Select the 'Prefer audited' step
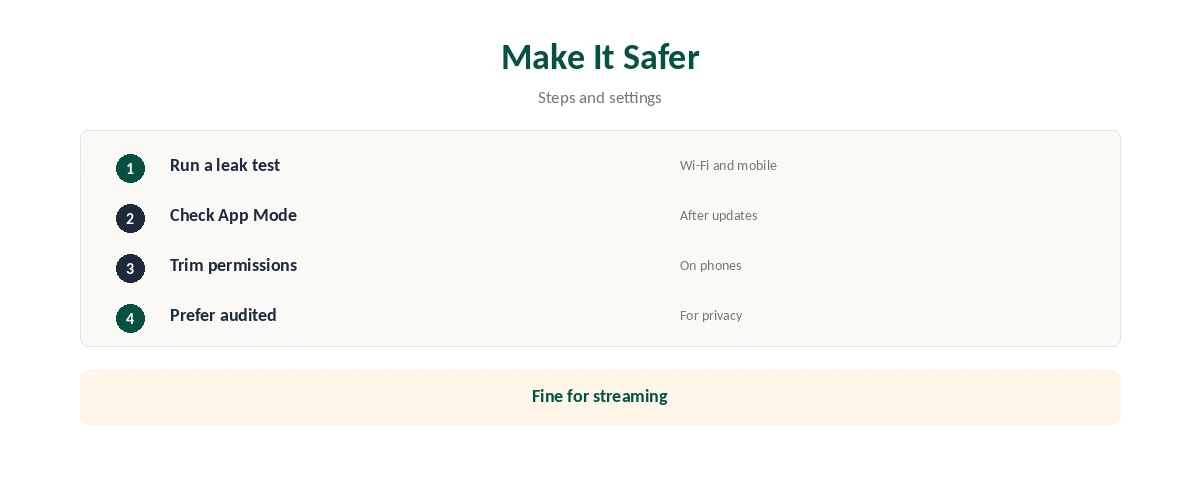1200x500 pixels. [223, 315]
